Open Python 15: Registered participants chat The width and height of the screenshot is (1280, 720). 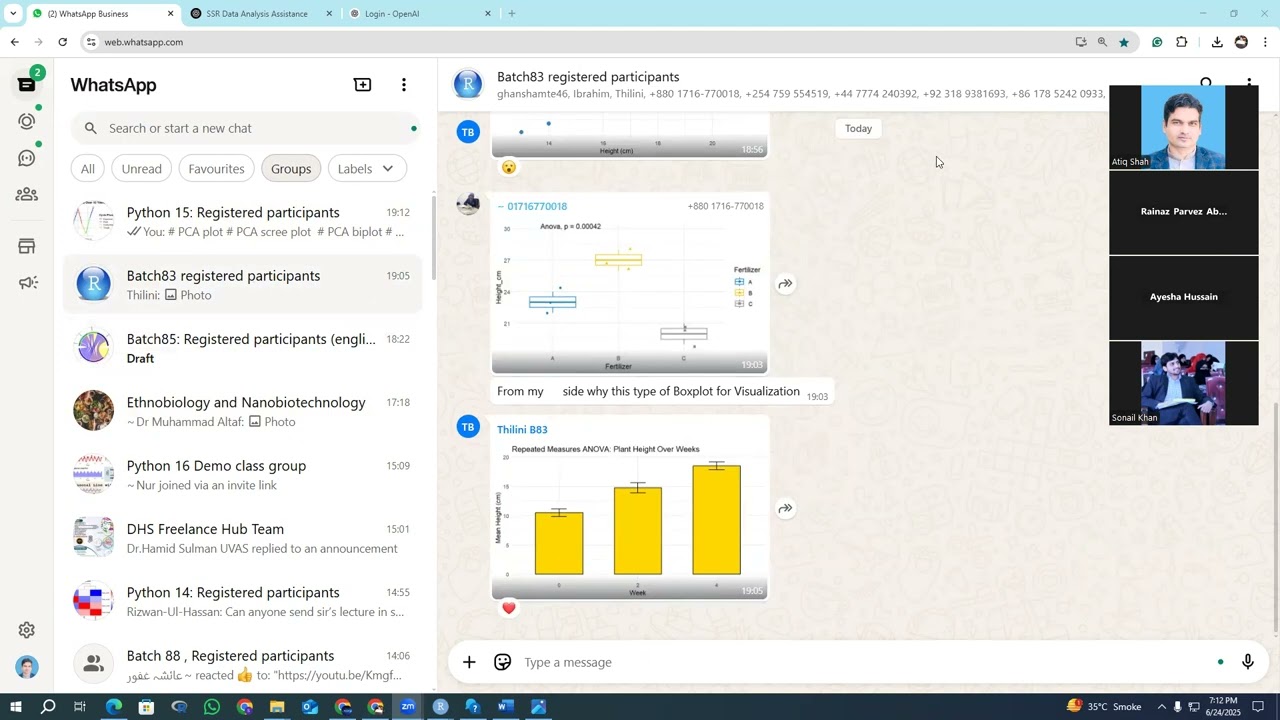coord(242,221)
